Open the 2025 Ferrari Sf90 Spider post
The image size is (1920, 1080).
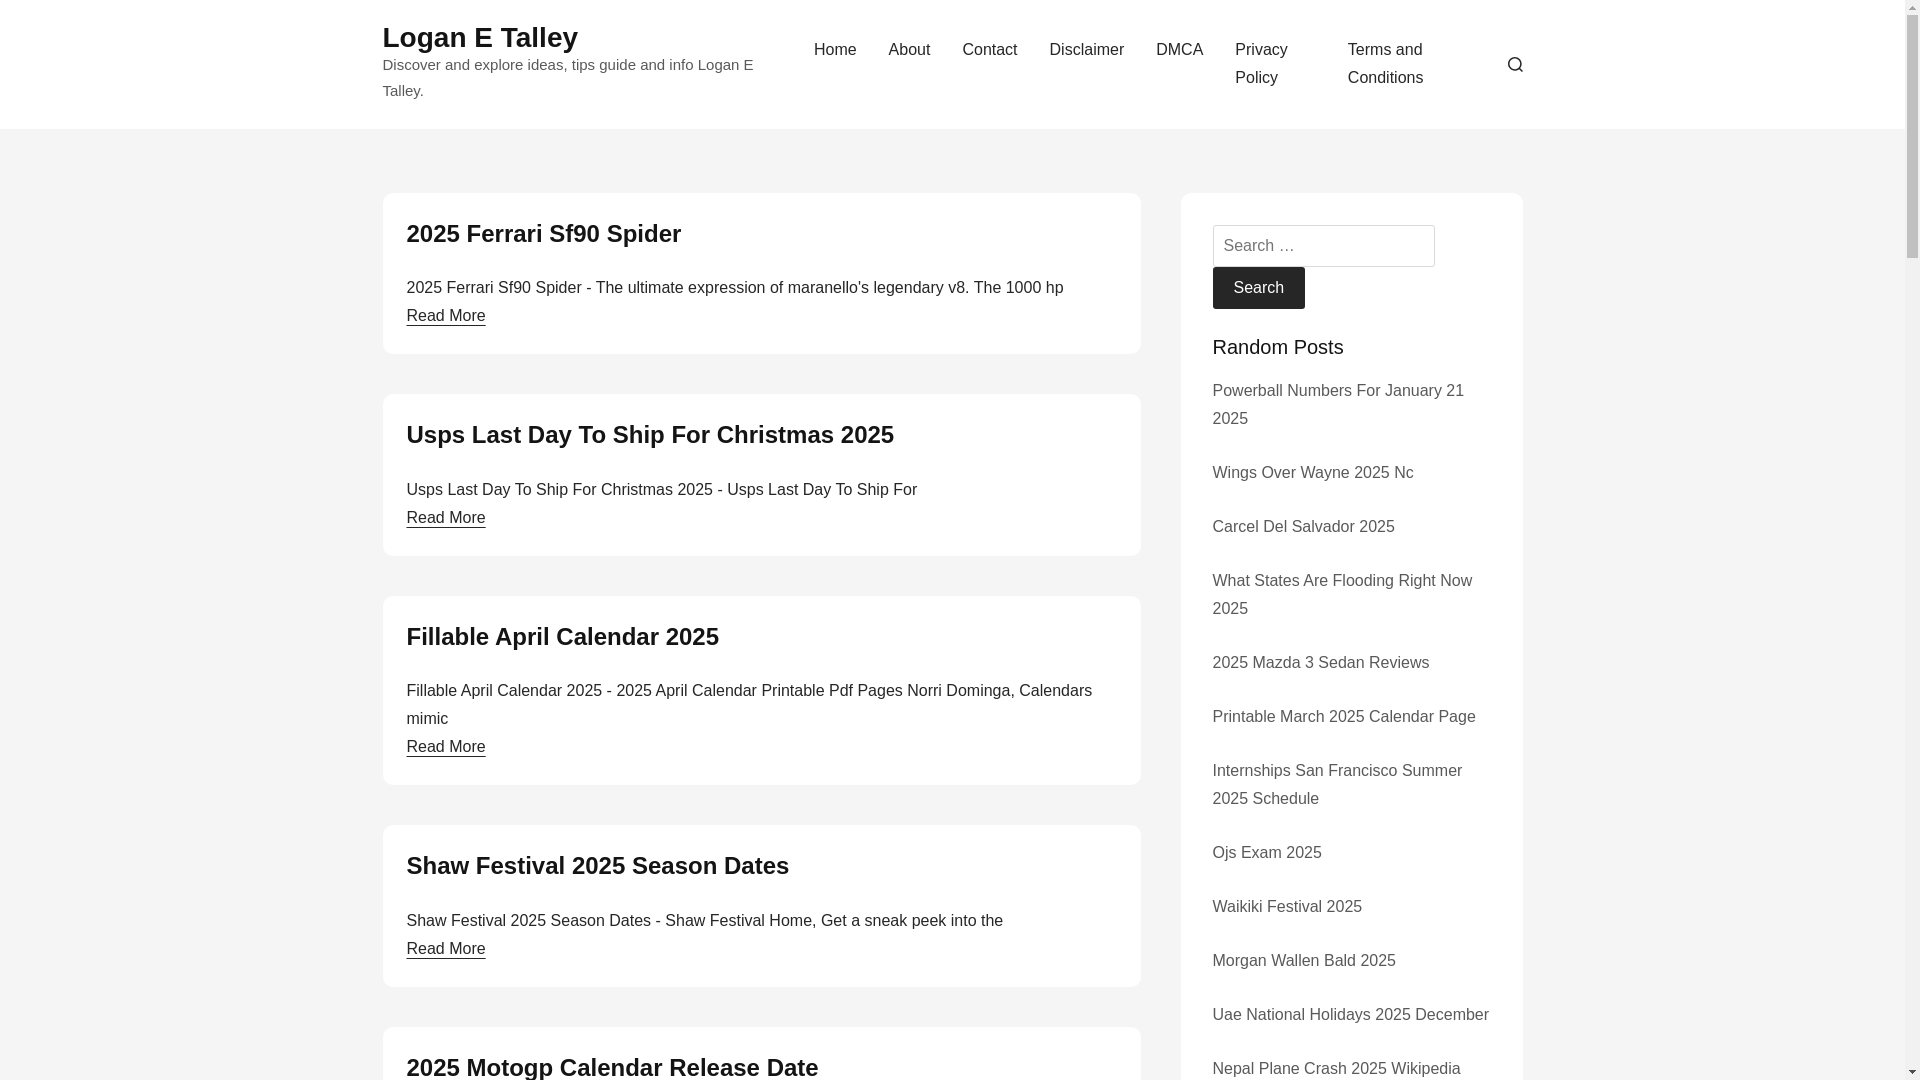pos(543,233)
